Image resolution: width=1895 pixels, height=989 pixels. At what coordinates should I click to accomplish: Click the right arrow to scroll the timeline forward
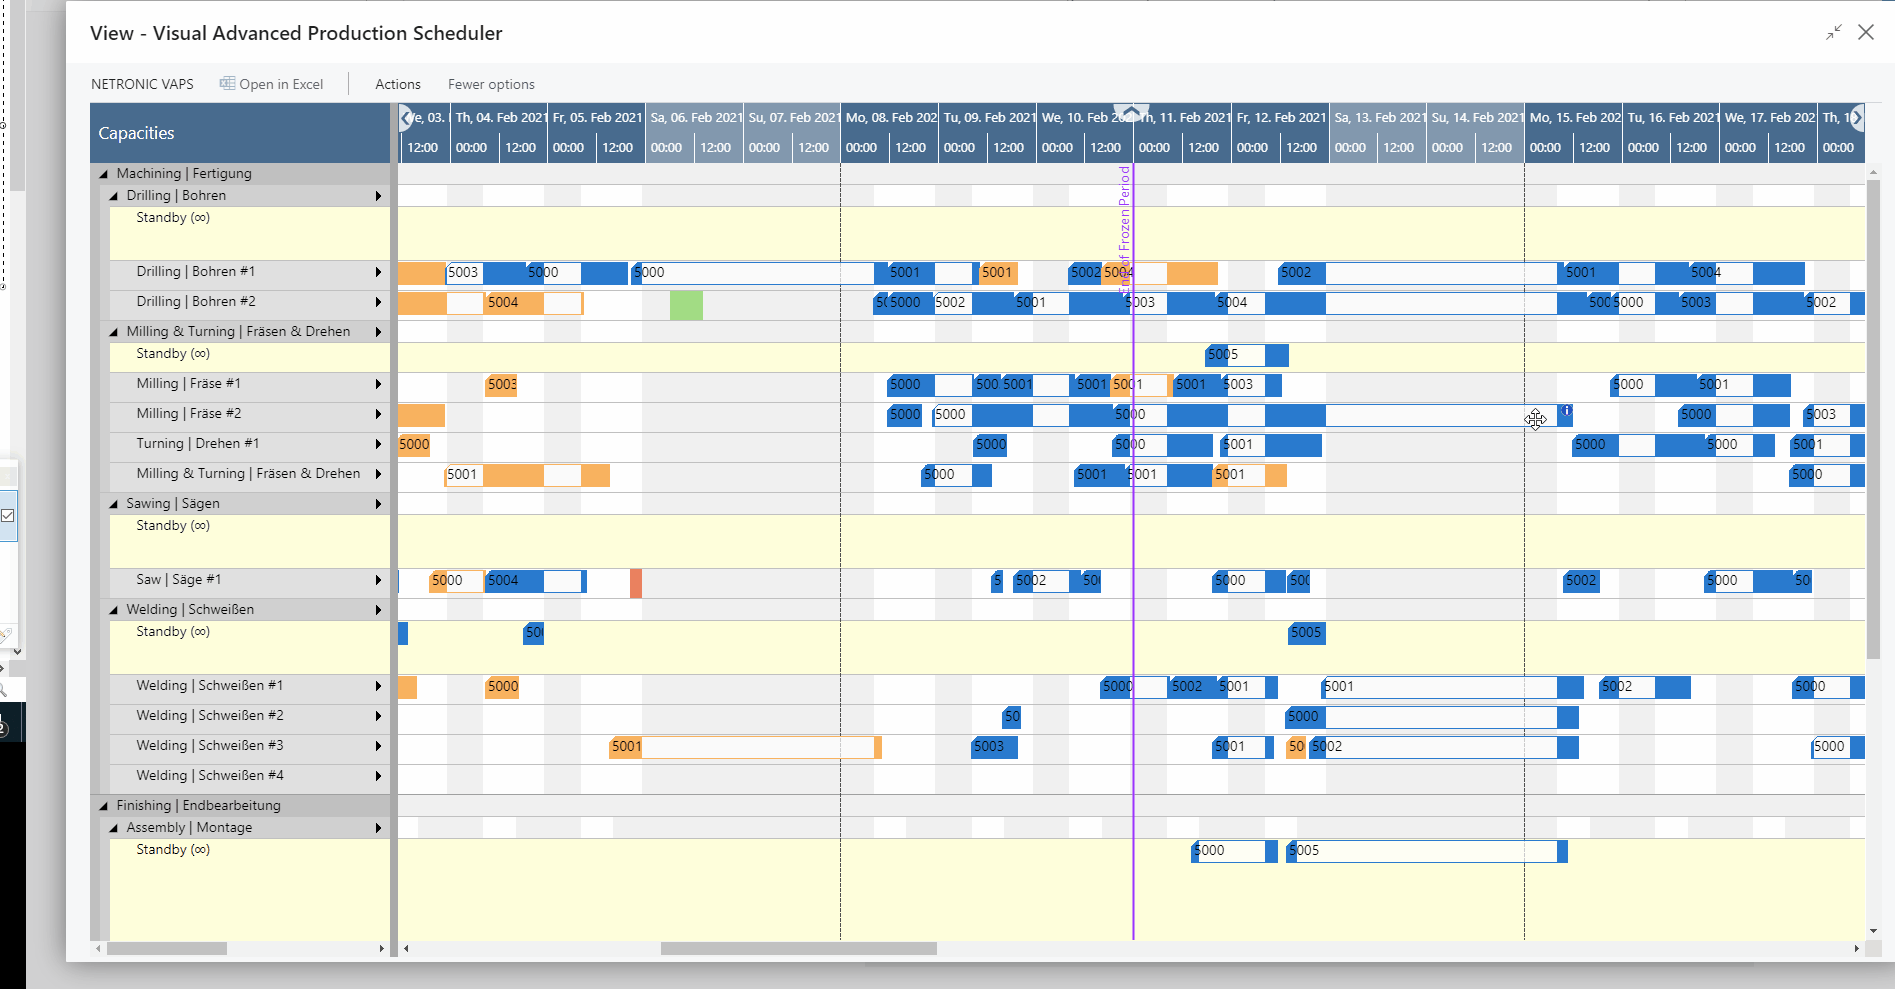pos(1858,117)
